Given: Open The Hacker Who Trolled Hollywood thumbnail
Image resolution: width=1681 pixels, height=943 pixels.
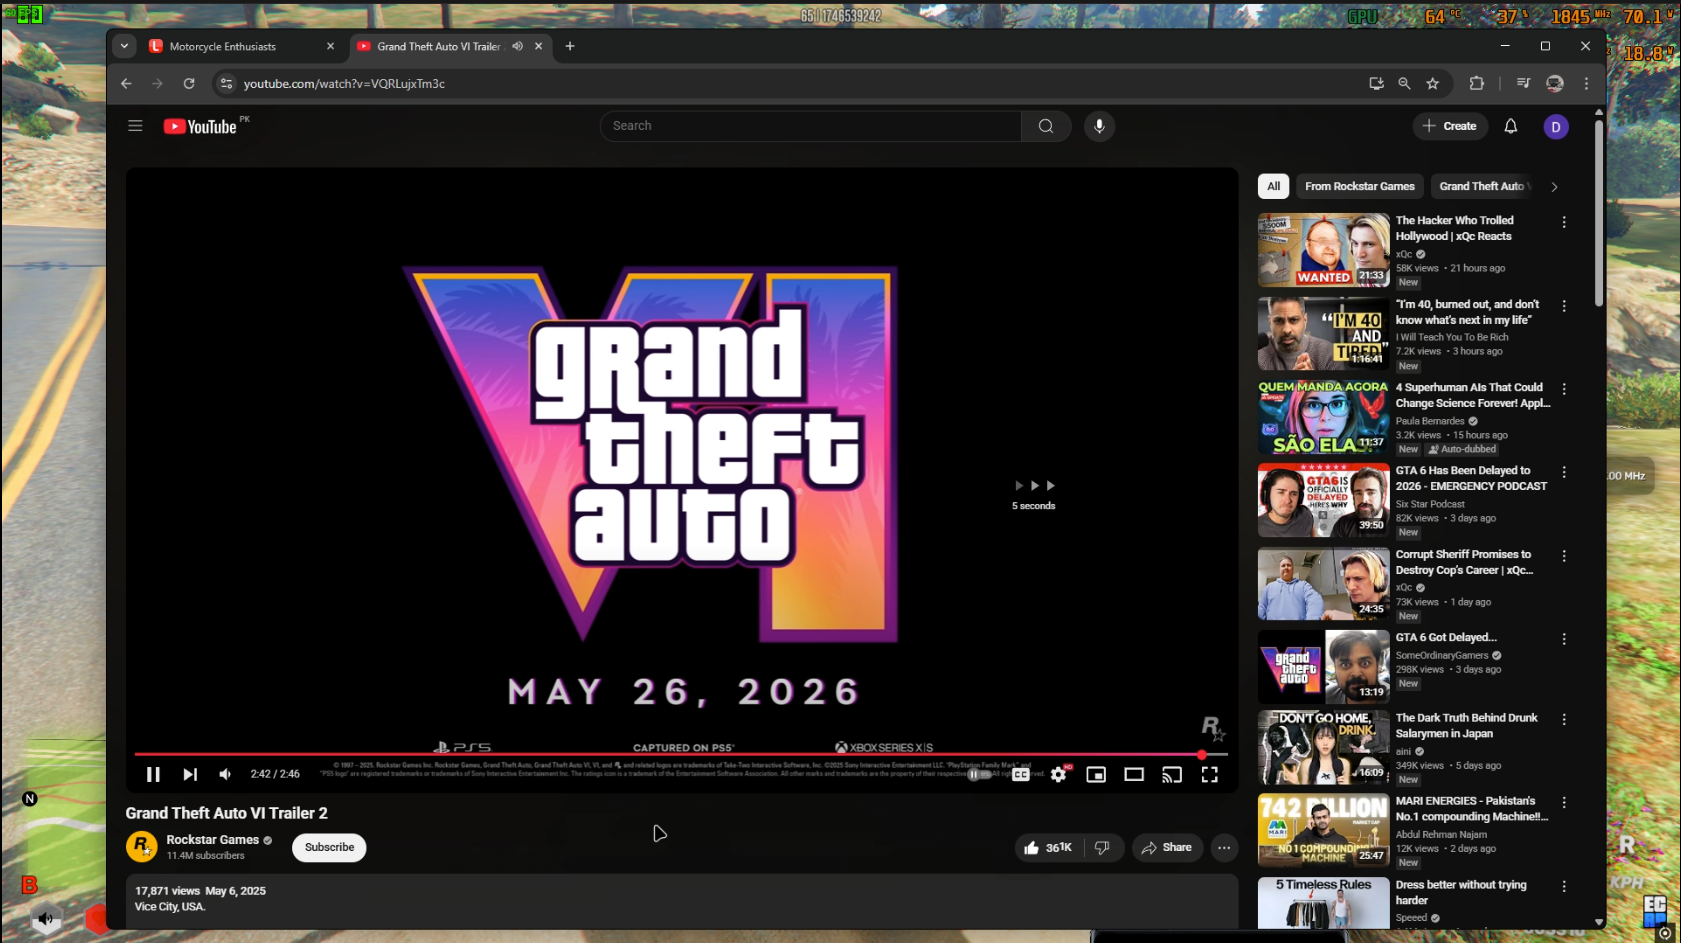Looking at the screenshot, I should coord(1323,250).
